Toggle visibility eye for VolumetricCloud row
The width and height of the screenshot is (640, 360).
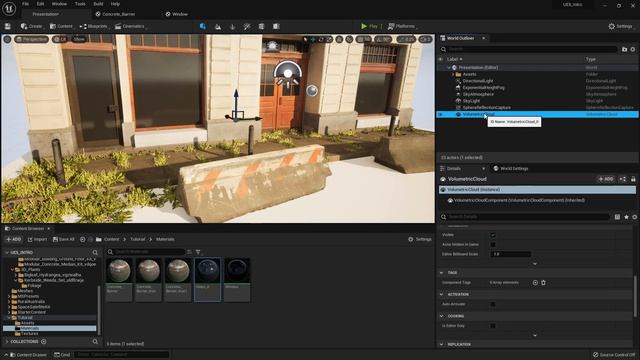click(x=440, y=115)
